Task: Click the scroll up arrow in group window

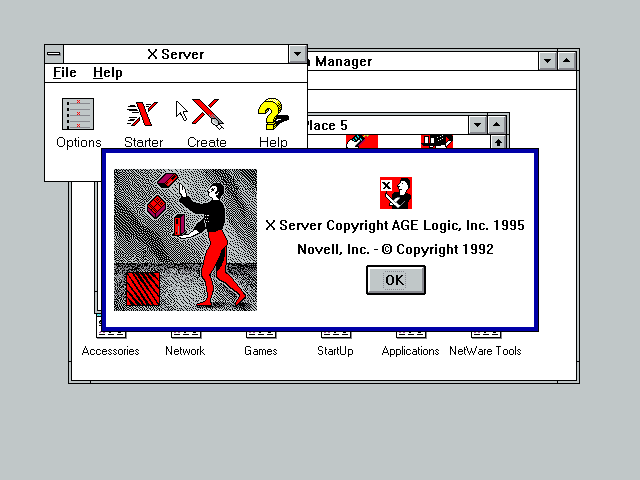Action: coord(498,142)
